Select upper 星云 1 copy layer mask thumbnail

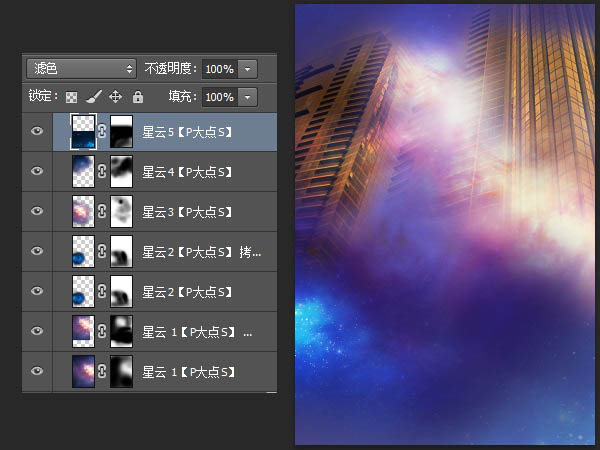(x=121, y=331)
